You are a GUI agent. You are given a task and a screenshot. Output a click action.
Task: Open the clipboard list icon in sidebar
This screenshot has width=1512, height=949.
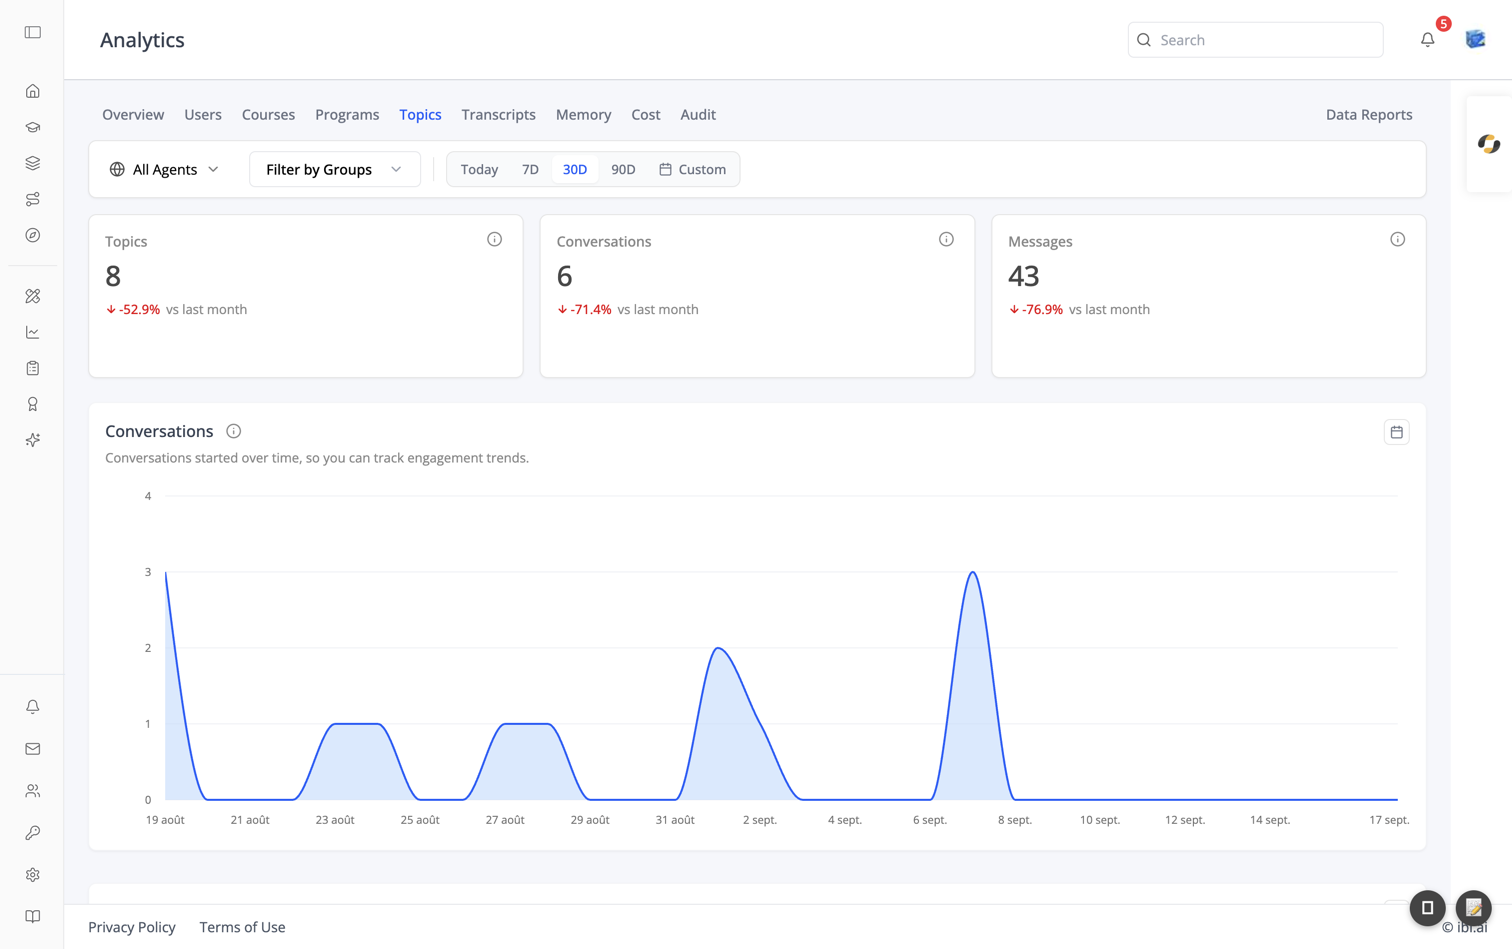click(33, 368)
